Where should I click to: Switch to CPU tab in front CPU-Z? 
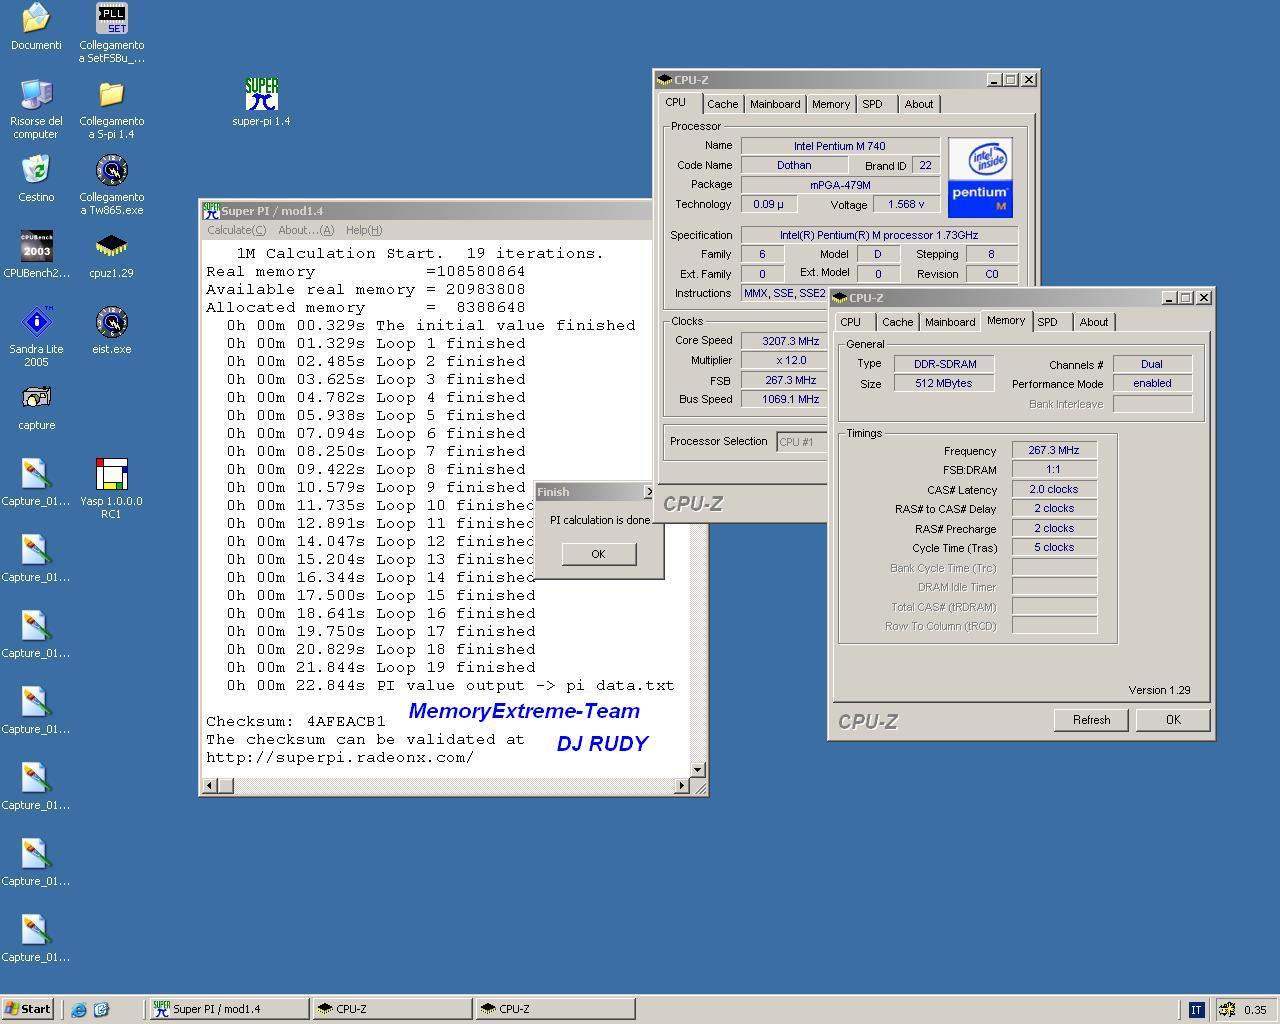pos(851,322)
